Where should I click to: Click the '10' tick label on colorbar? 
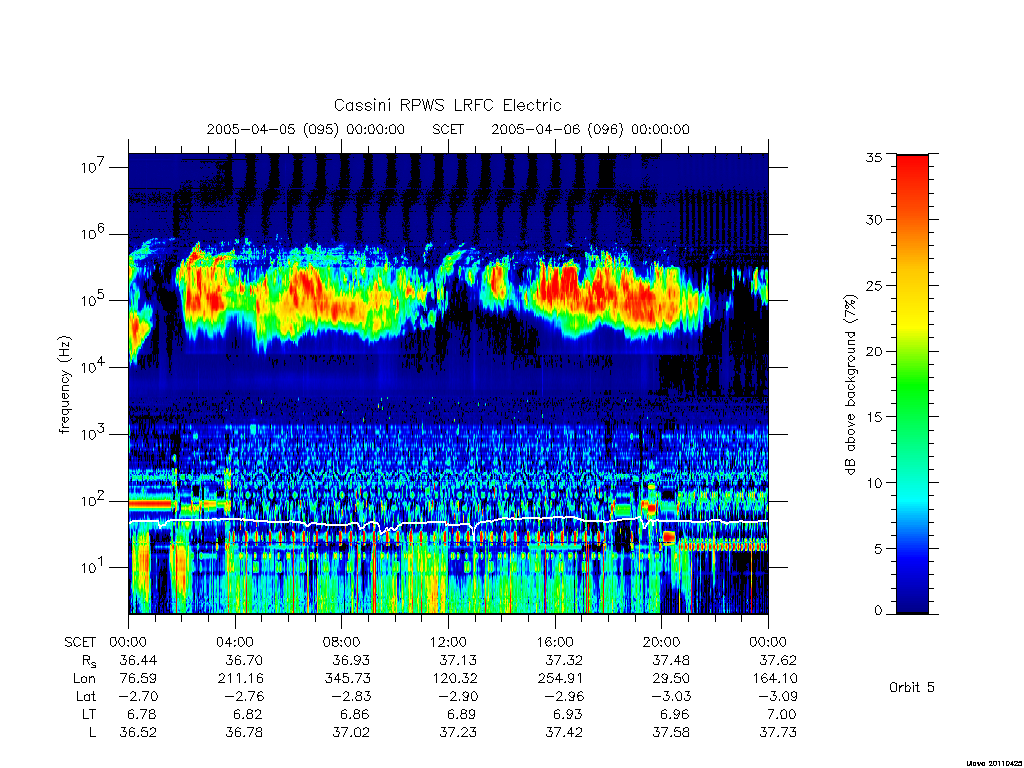pos(873,483)
